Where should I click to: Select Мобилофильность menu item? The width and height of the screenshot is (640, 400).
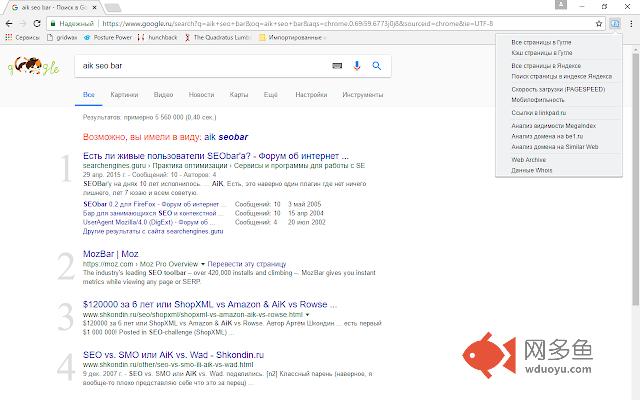[x=538, y=100]
